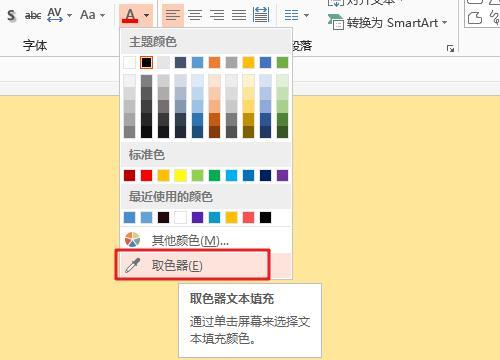This screenshot has height=360, width=500.
Task: Click the 主题颜色 section header
Action: coord(153,42)
